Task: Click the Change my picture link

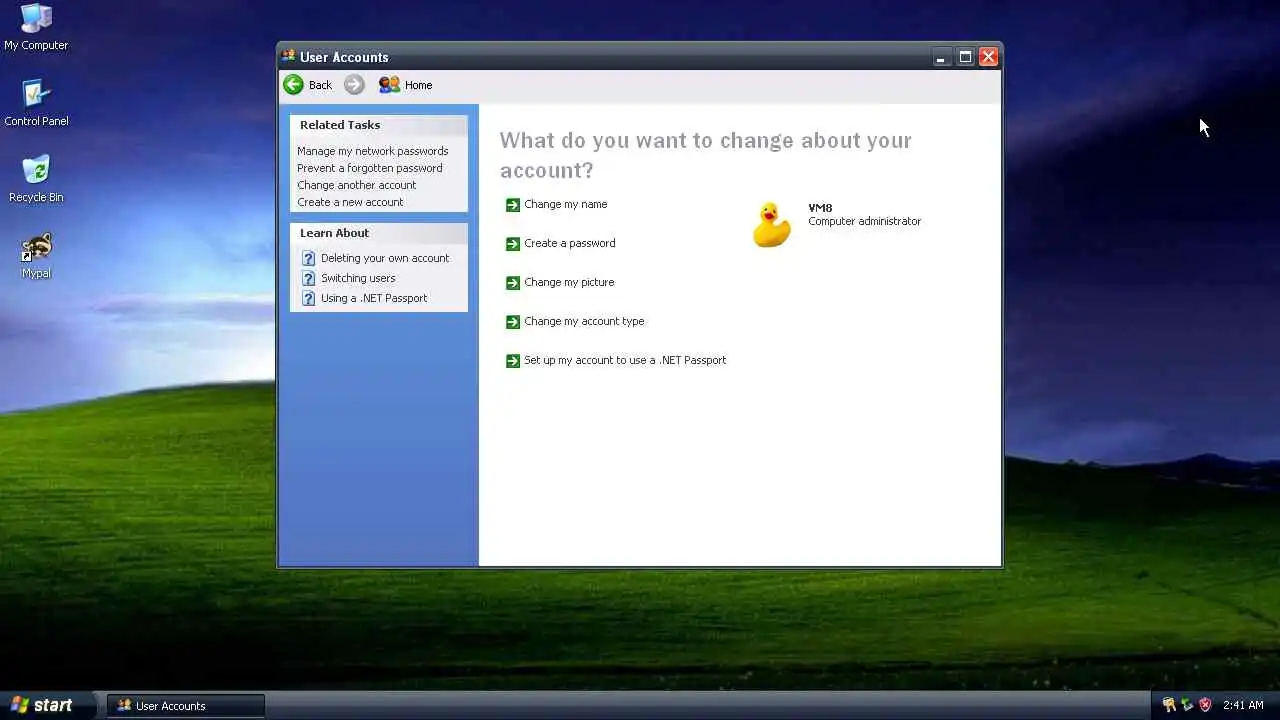Action: (569, 282)
